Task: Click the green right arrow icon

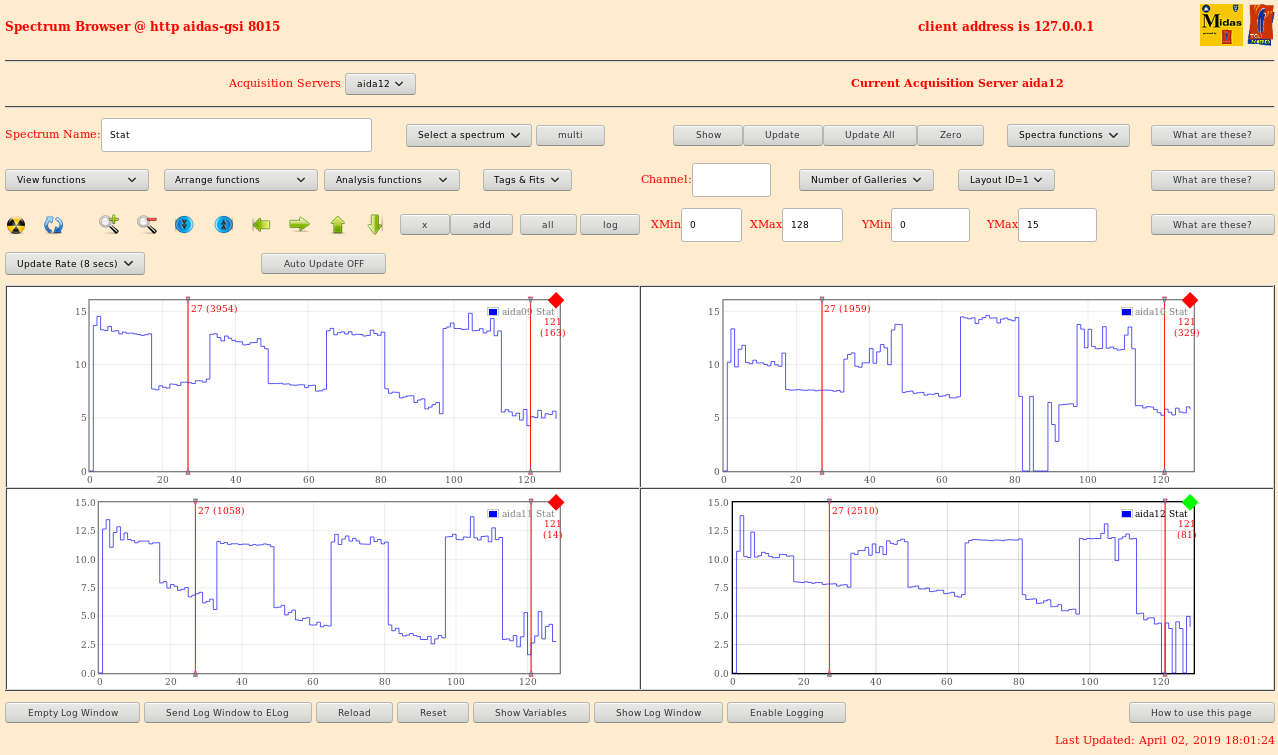Action: 299,225
